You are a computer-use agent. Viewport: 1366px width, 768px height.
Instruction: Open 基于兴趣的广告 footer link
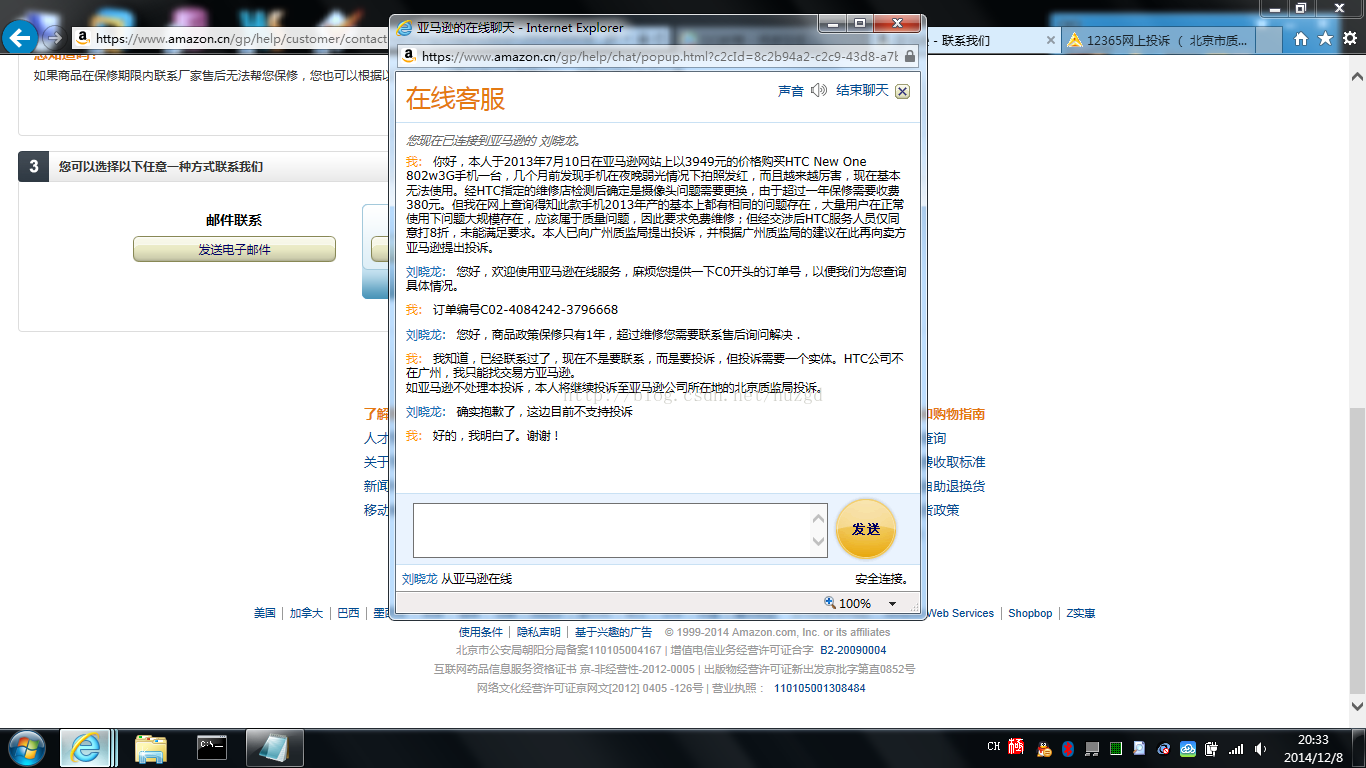pyautogui.click(x=613, y=632)
